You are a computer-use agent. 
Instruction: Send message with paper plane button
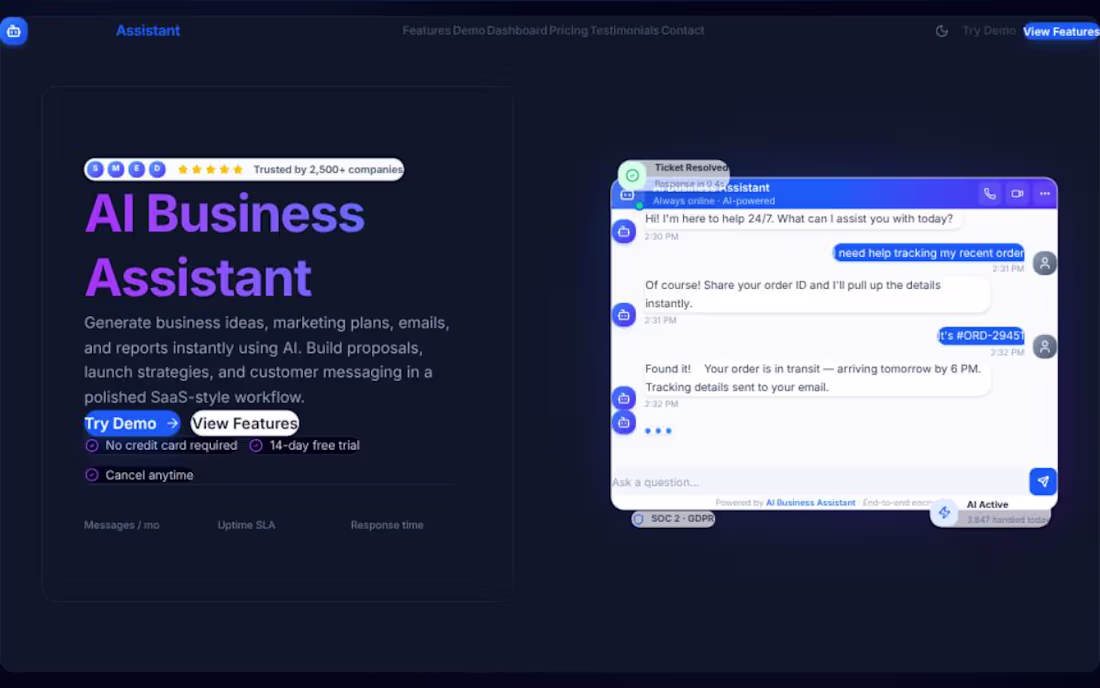point(1043,482)
